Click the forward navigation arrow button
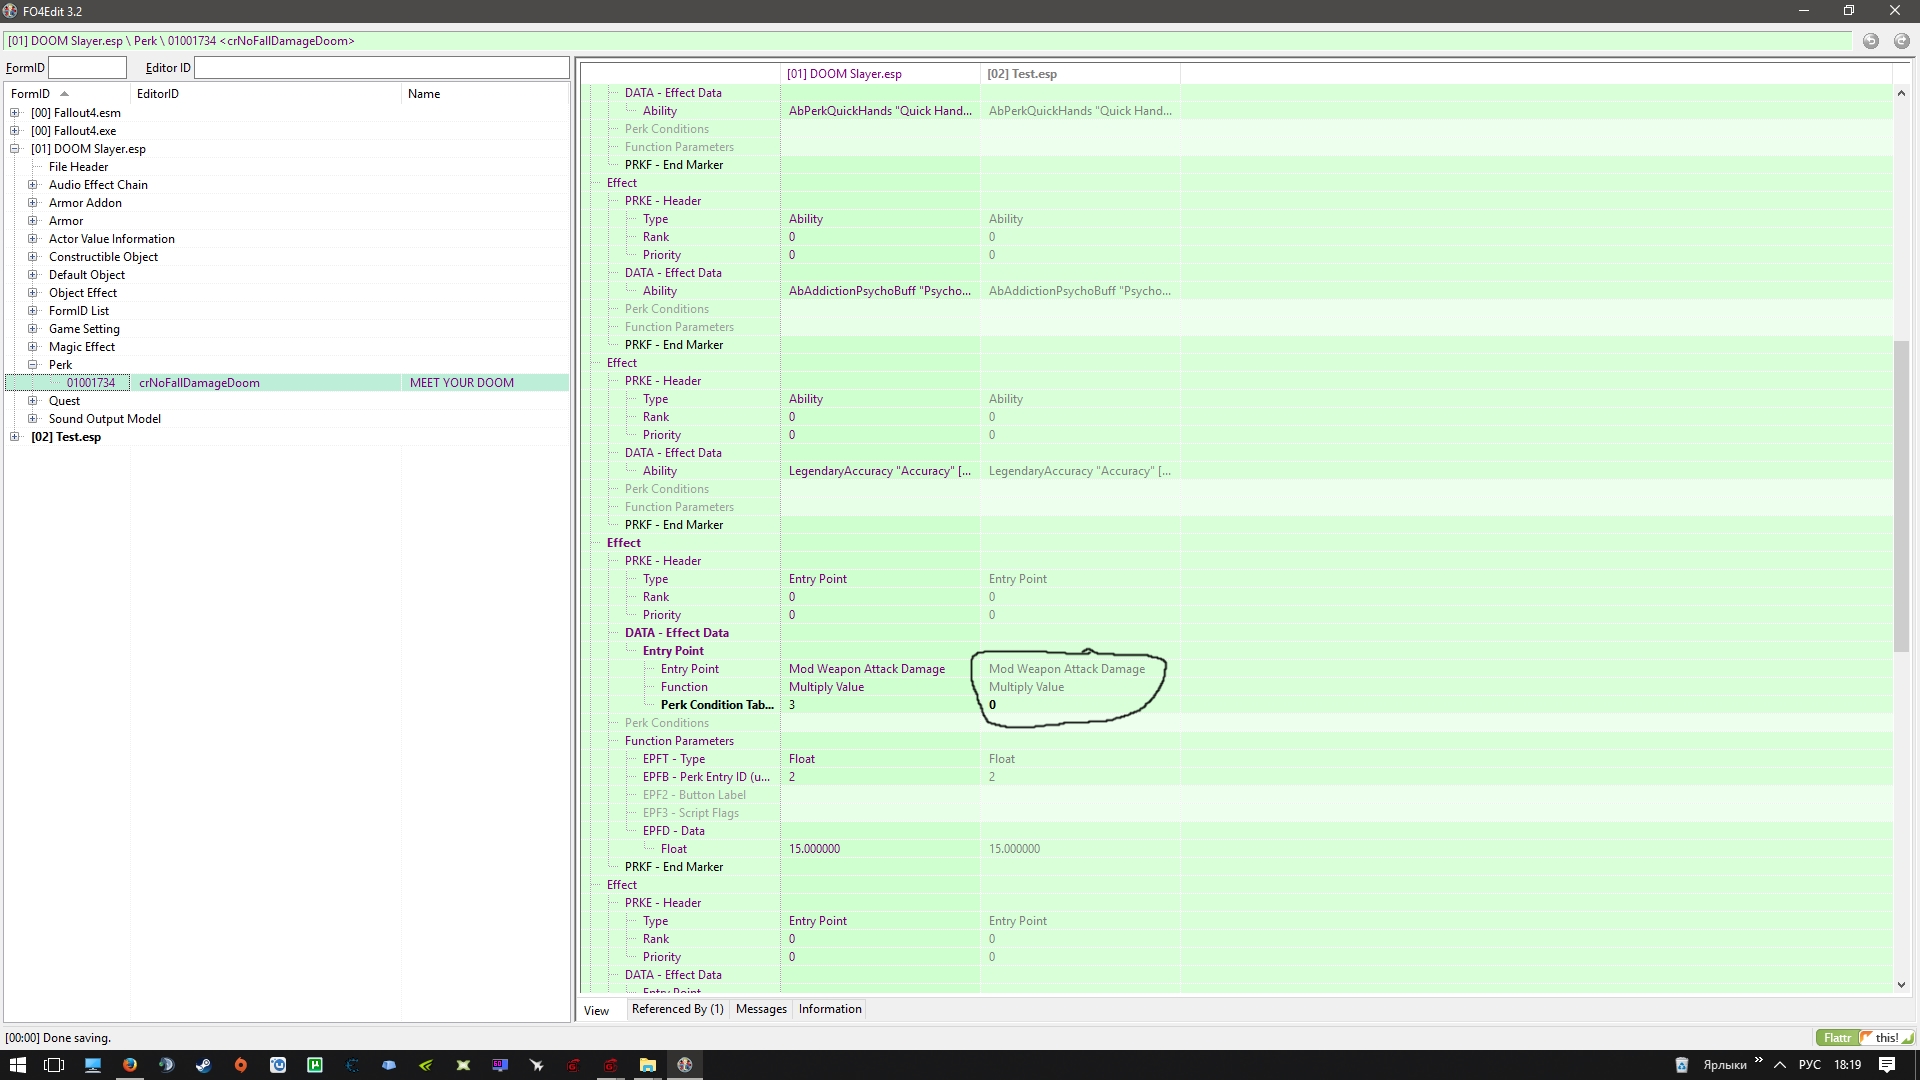 [x=1901, y=41]
